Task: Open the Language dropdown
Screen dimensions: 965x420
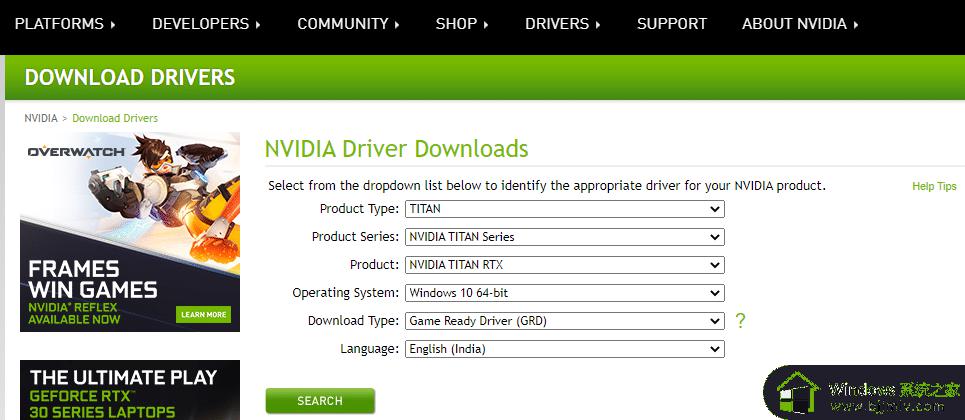Action: point(564,349)
